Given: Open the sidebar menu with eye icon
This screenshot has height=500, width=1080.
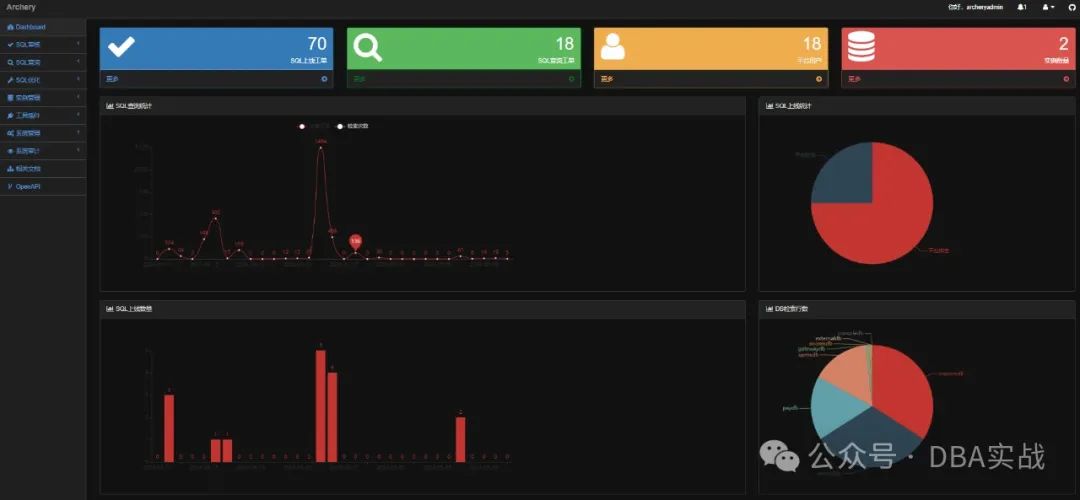Looking at the screenshot, I should [x=43, y=151].
